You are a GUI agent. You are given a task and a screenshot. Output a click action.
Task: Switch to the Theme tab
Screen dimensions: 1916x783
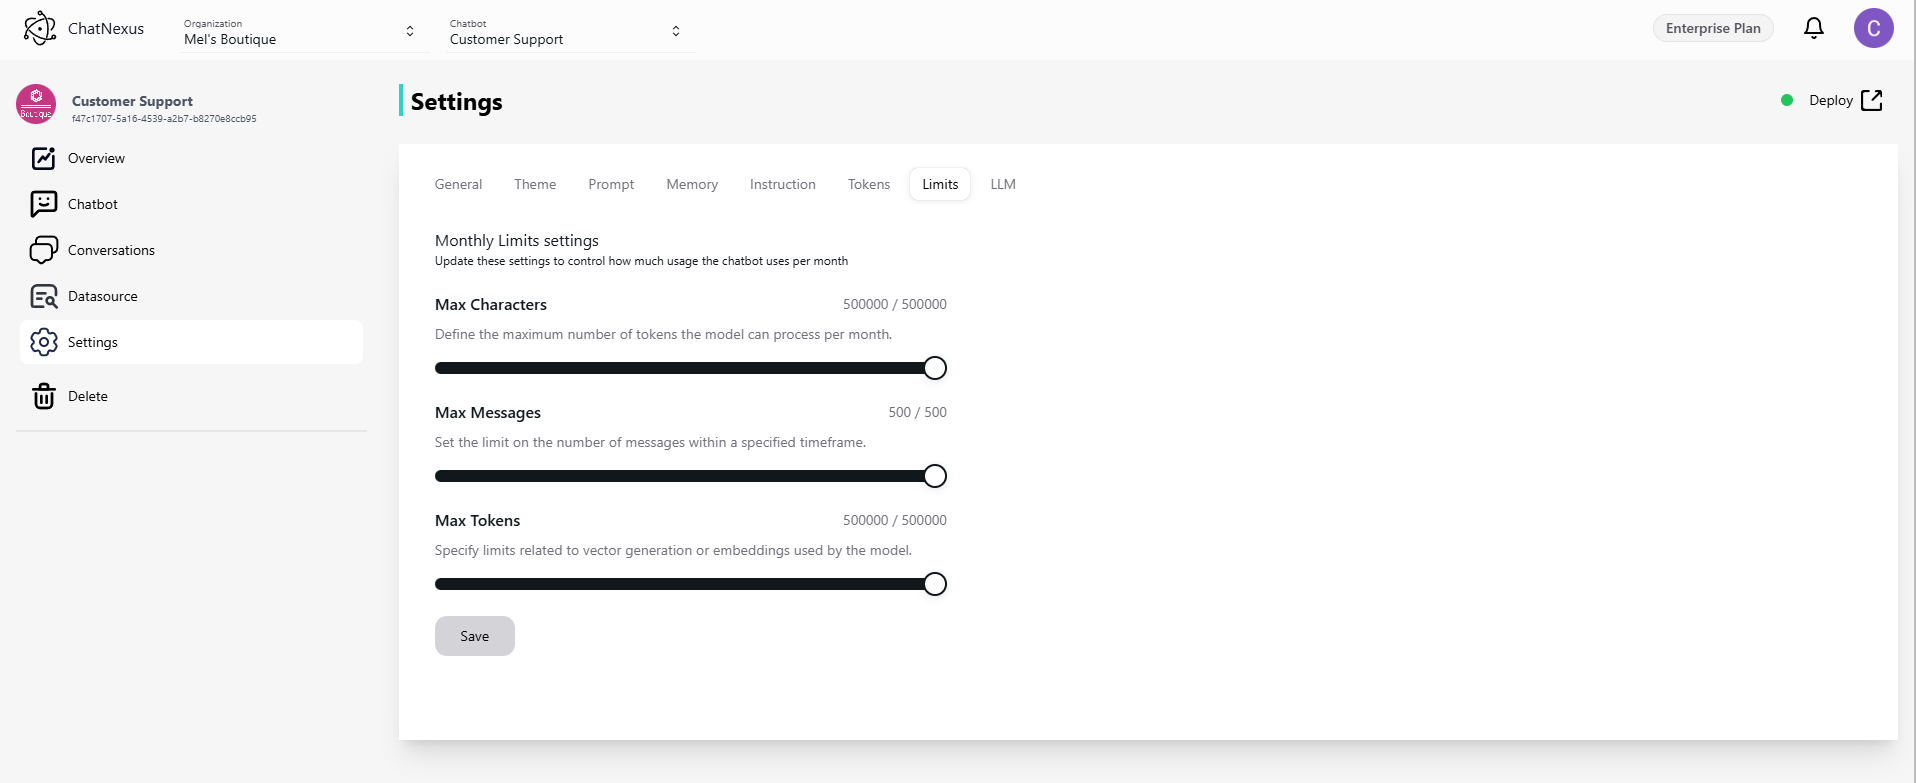tap(535, 184)
